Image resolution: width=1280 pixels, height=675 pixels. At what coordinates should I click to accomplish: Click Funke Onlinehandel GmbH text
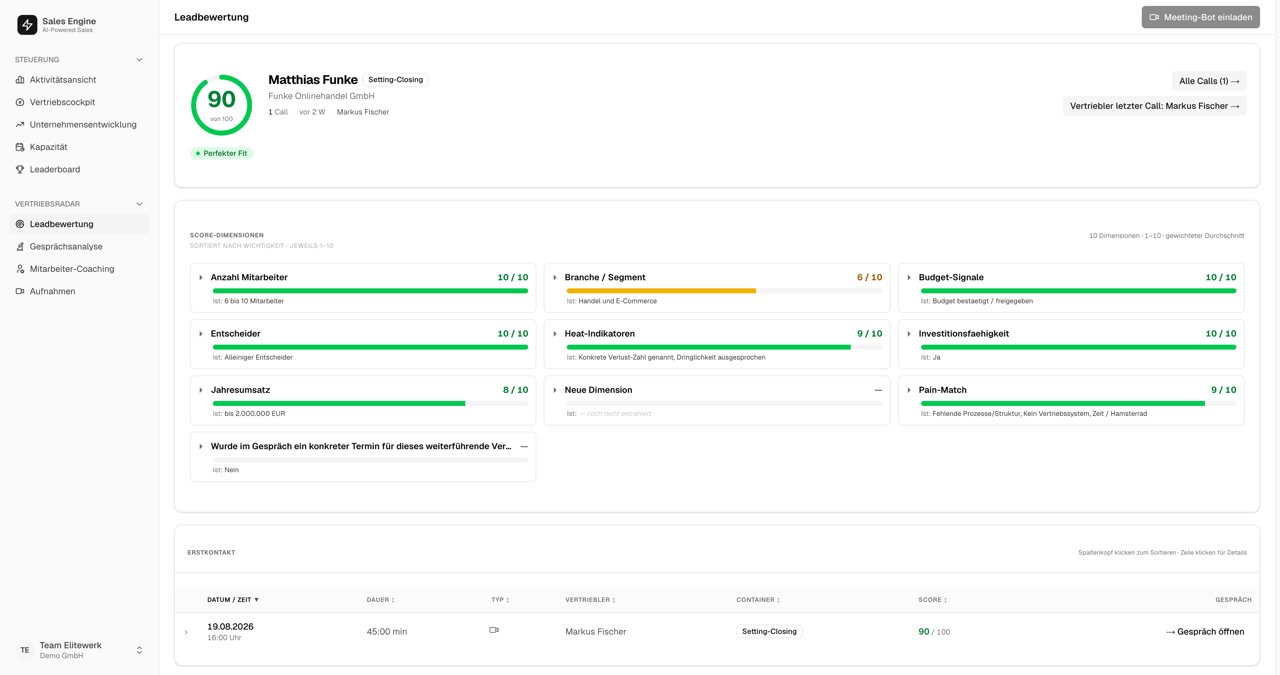(321, 96)
